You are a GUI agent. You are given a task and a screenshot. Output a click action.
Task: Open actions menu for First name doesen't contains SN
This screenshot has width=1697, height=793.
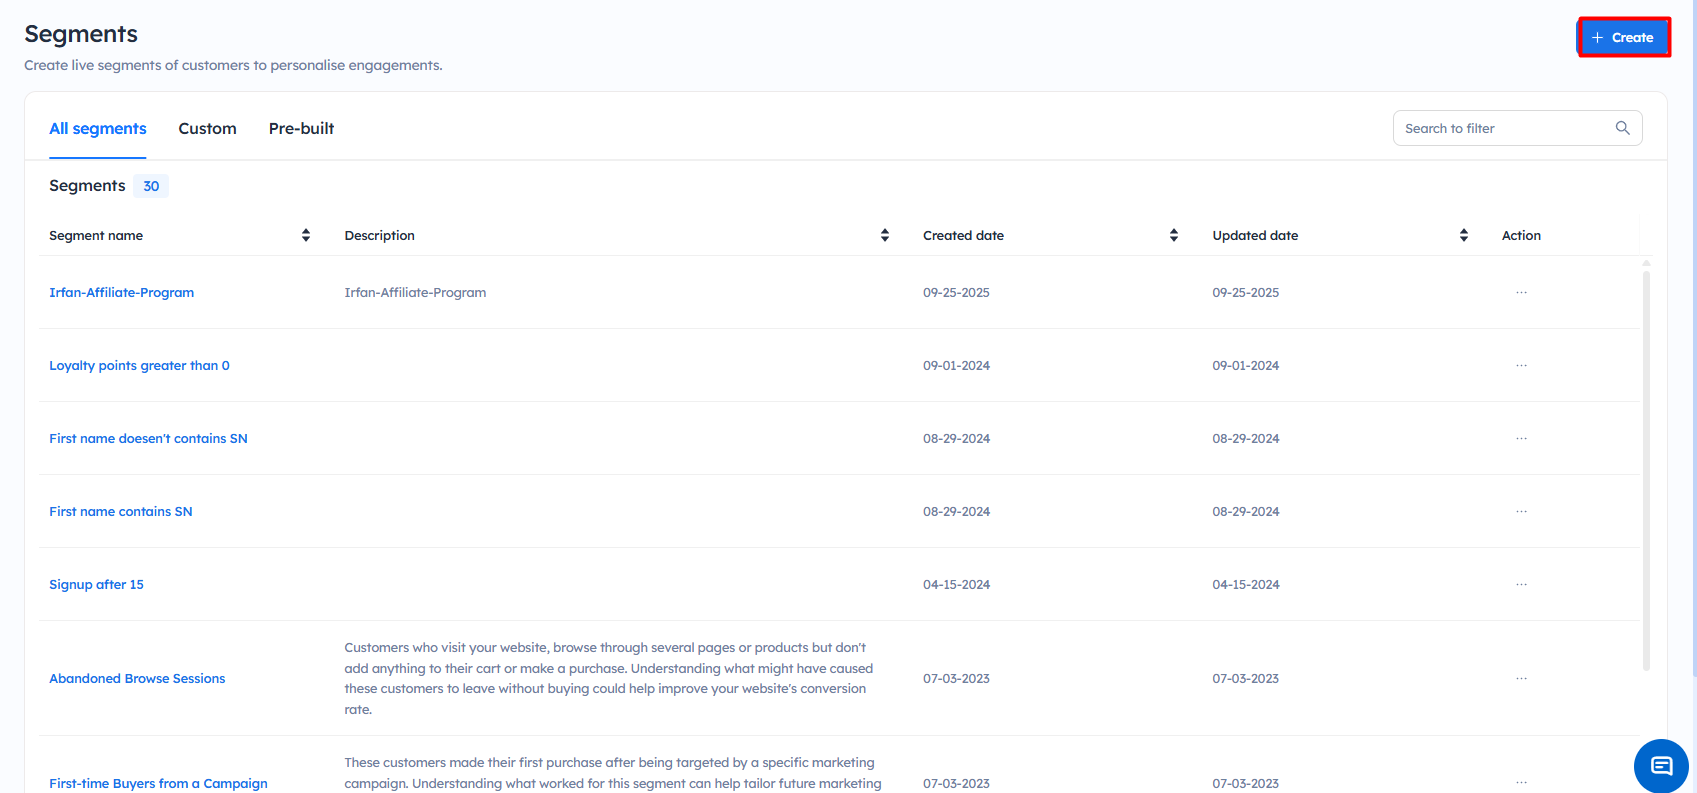click(1520, 439)
